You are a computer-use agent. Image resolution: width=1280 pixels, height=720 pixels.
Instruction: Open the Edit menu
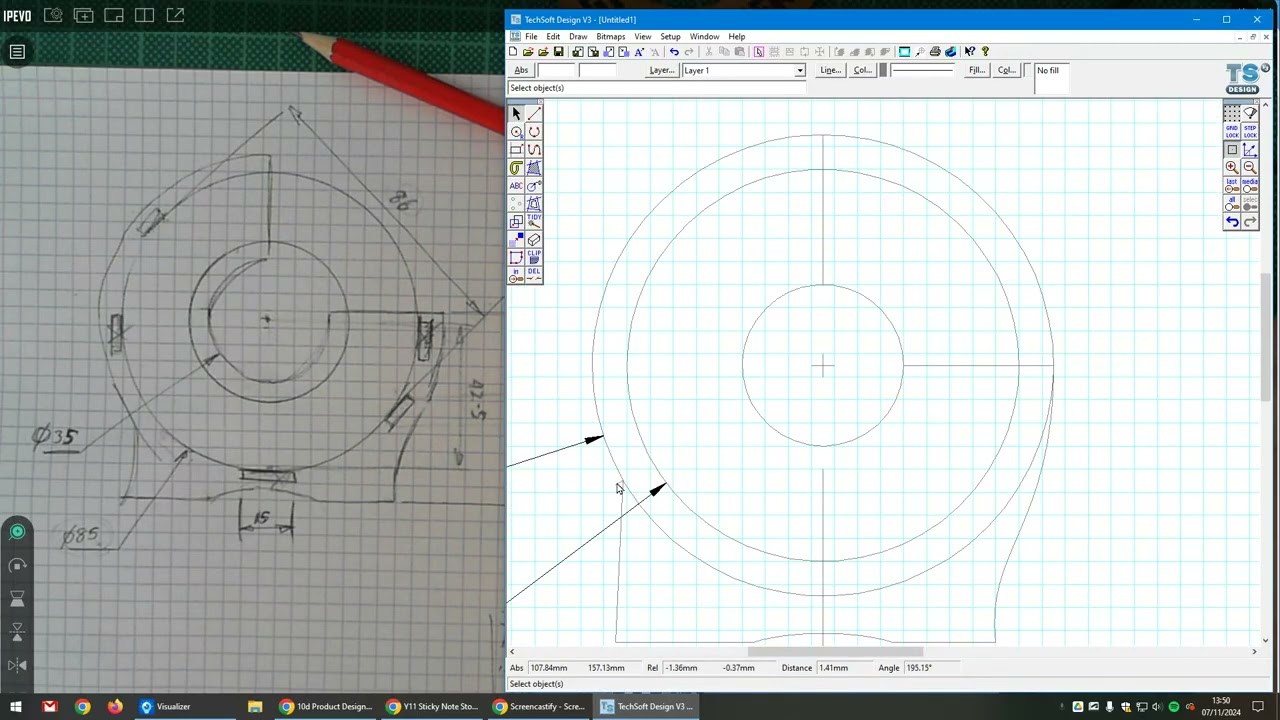pos(553,37)
